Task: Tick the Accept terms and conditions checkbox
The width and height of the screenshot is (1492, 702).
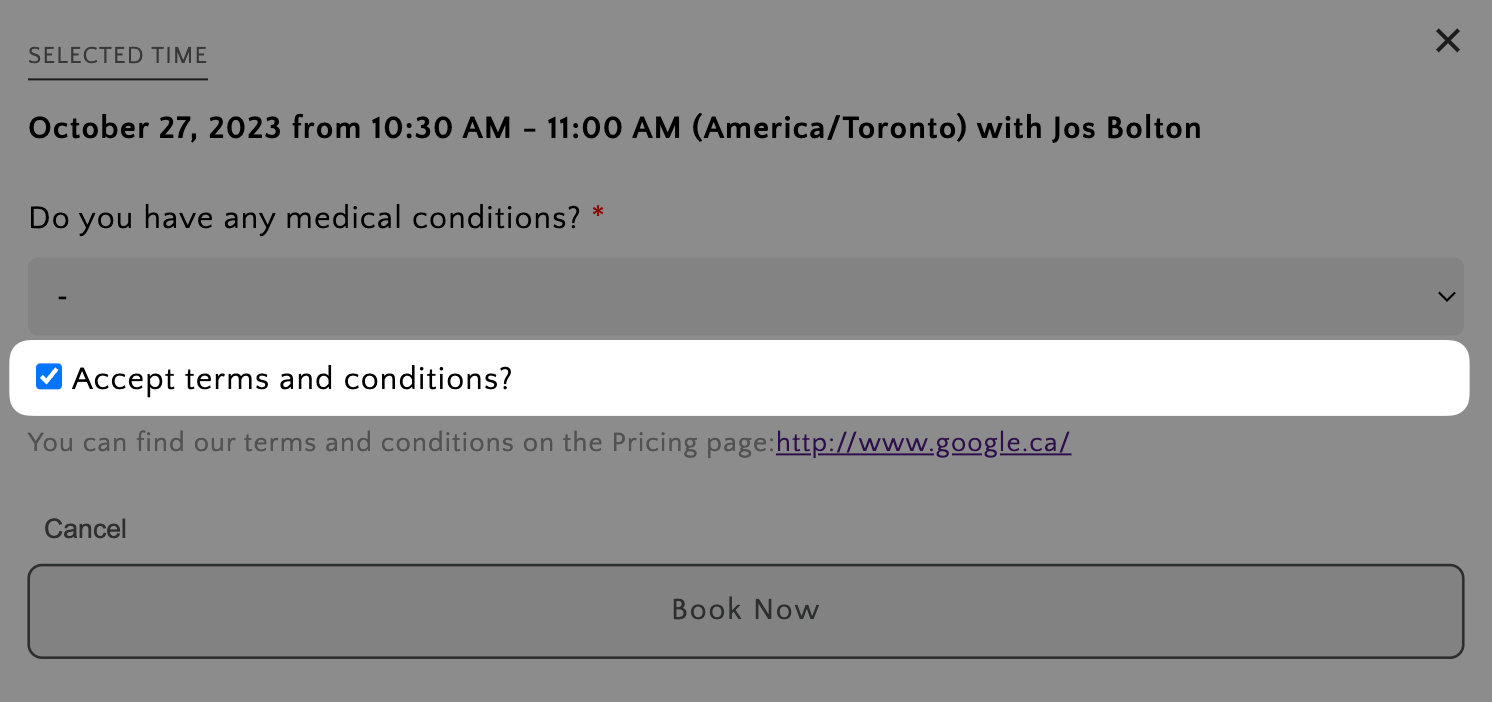Action: tap(49, 377)
